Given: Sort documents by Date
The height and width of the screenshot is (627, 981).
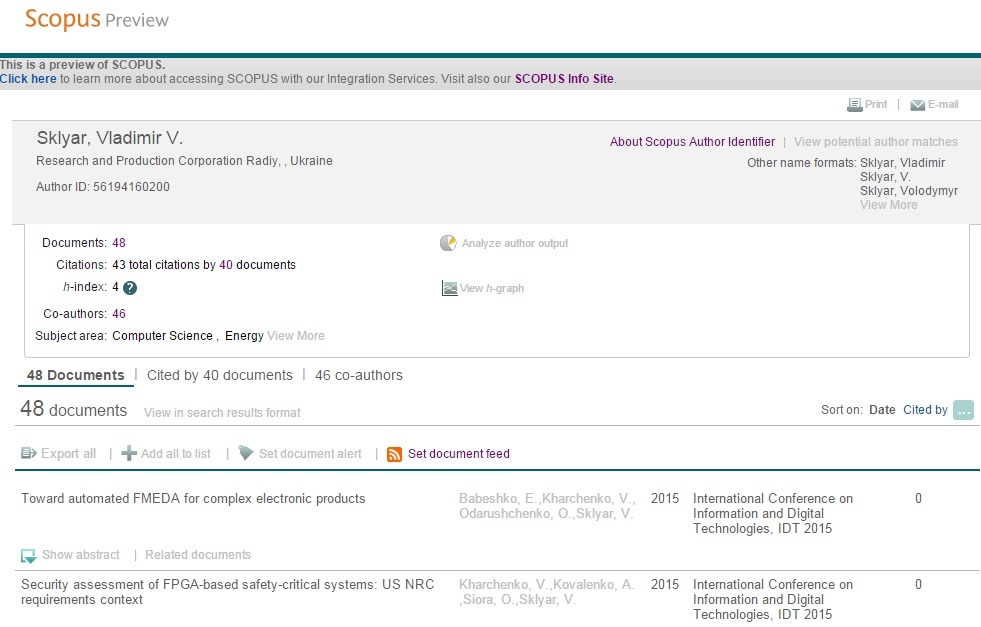Looking at the screenshot, I should [882, 410].
